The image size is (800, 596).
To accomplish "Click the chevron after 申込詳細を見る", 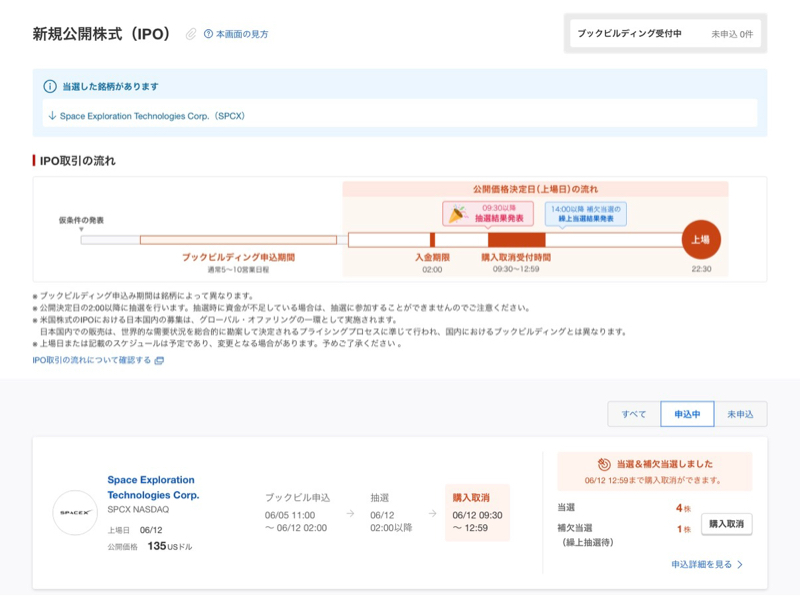I will [x=740, y=564].
